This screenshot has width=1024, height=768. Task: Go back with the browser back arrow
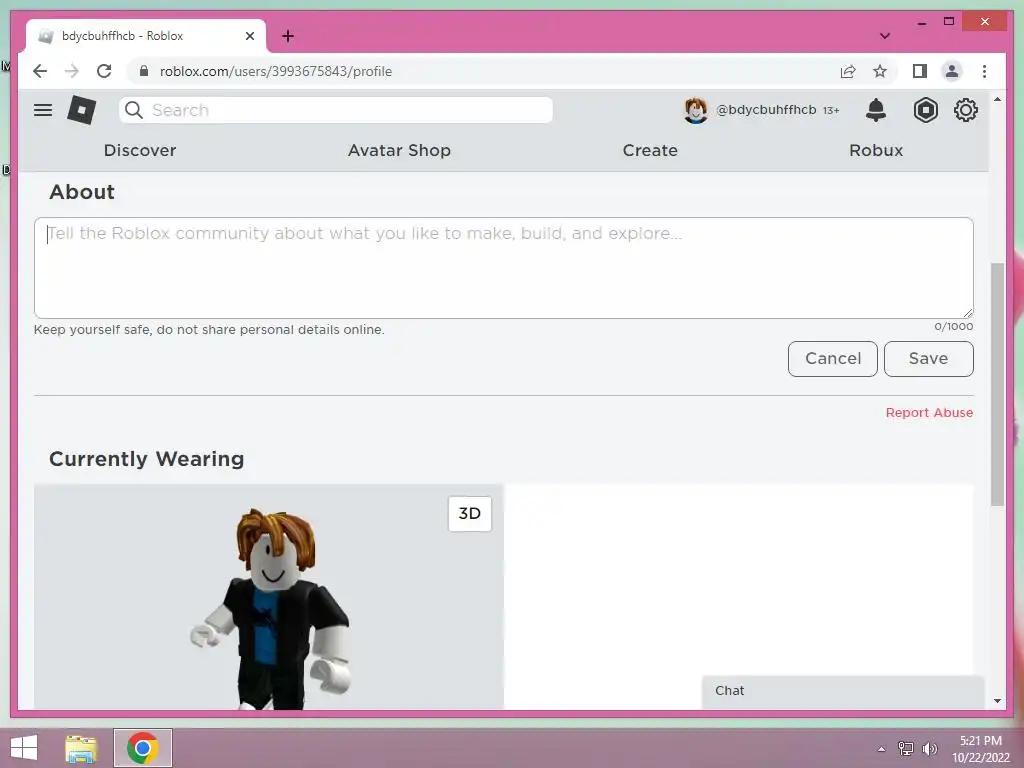click(x=40, y=71)
